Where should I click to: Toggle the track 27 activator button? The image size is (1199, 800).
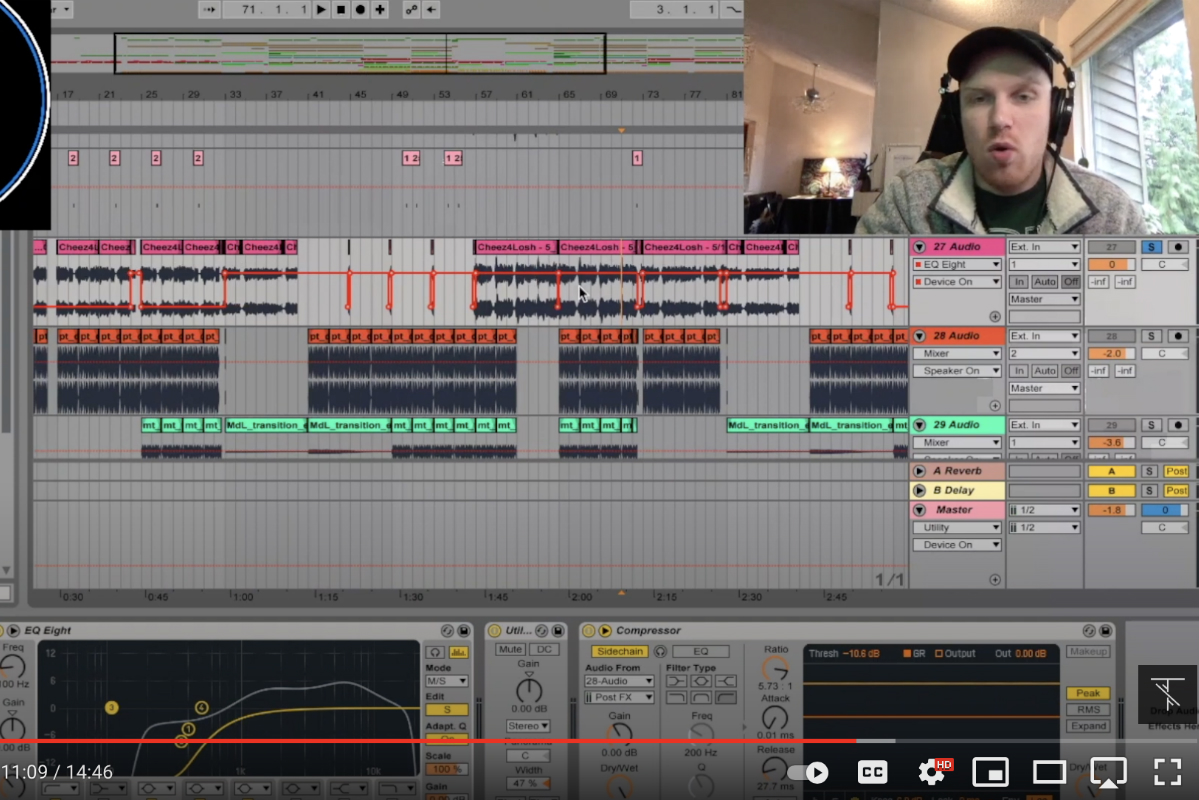[1111, 247]
